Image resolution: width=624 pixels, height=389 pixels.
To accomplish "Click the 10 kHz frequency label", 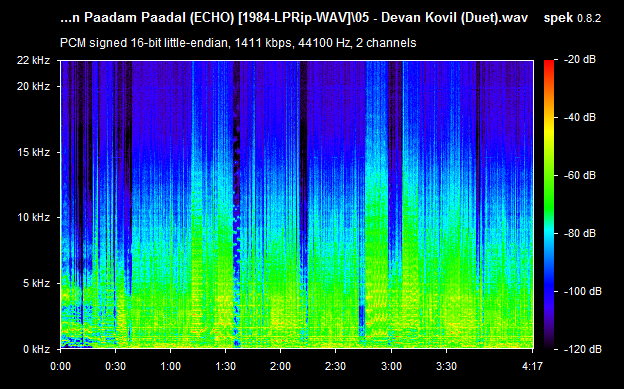I will (33, 217).
